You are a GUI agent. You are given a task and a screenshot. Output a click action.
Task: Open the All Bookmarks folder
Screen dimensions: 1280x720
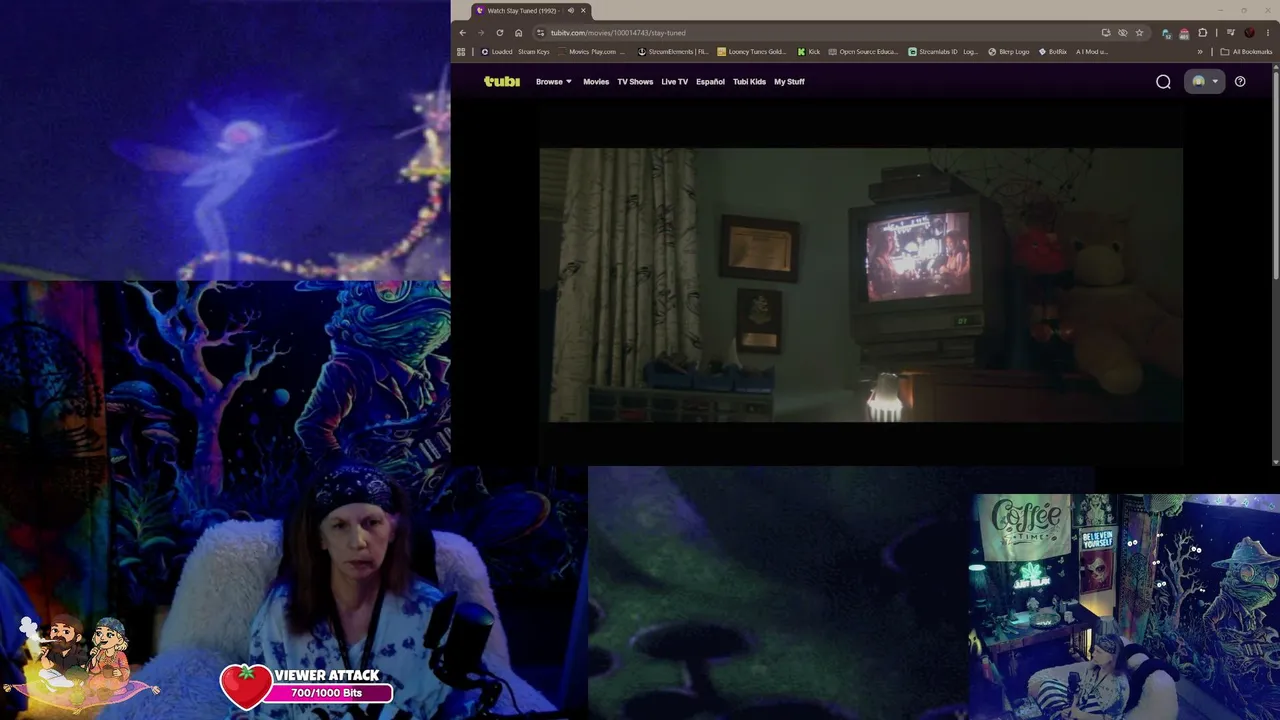1246,52
